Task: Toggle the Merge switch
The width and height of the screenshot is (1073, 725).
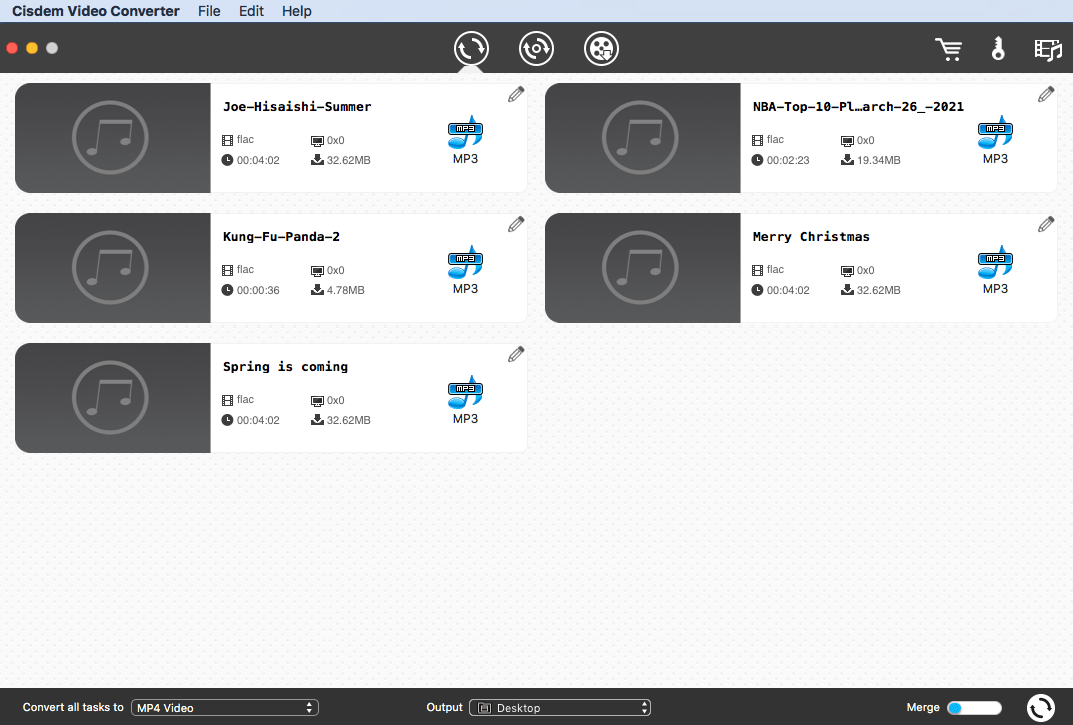Action: [974, 708]
